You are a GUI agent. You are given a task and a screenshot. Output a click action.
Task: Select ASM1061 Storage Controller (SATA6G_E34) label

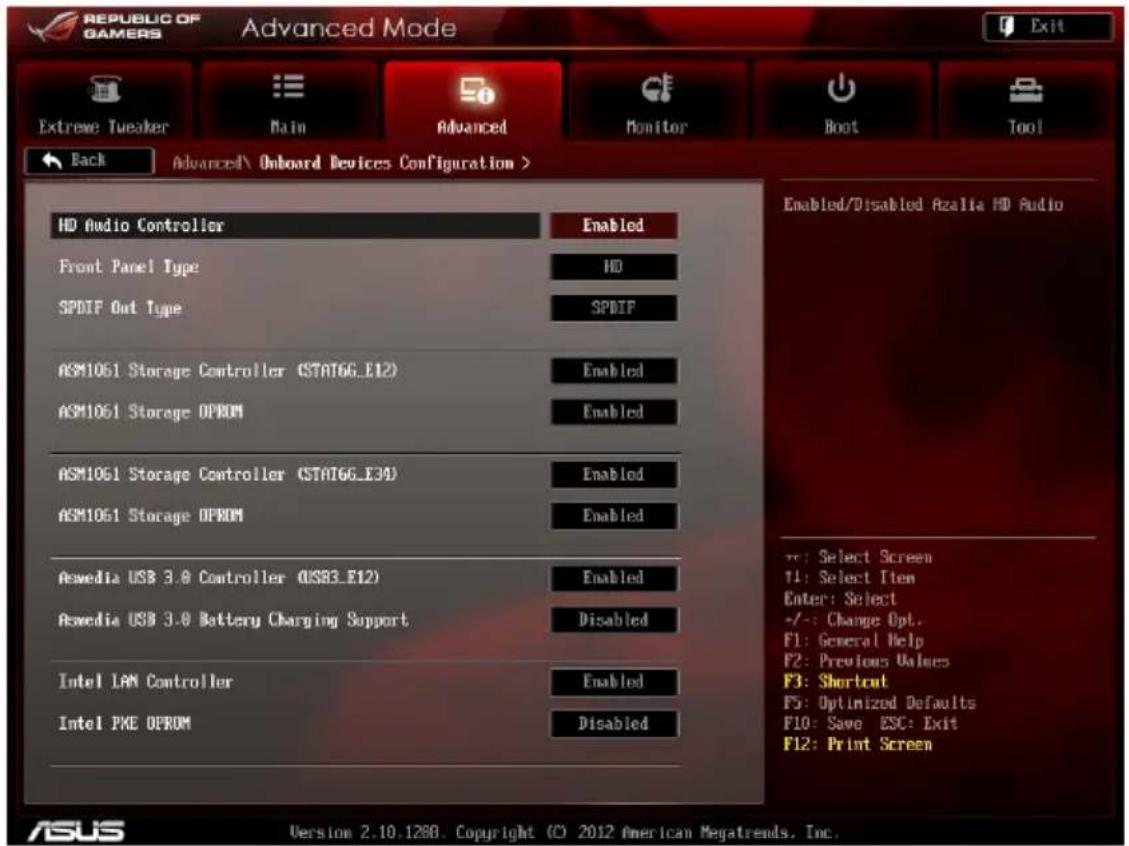[228, 474]
